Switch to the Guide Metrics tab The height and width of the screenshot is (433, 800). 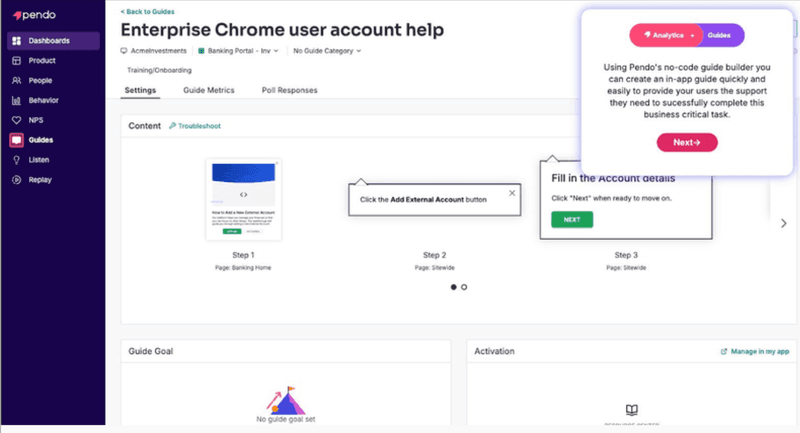[209, 90]
